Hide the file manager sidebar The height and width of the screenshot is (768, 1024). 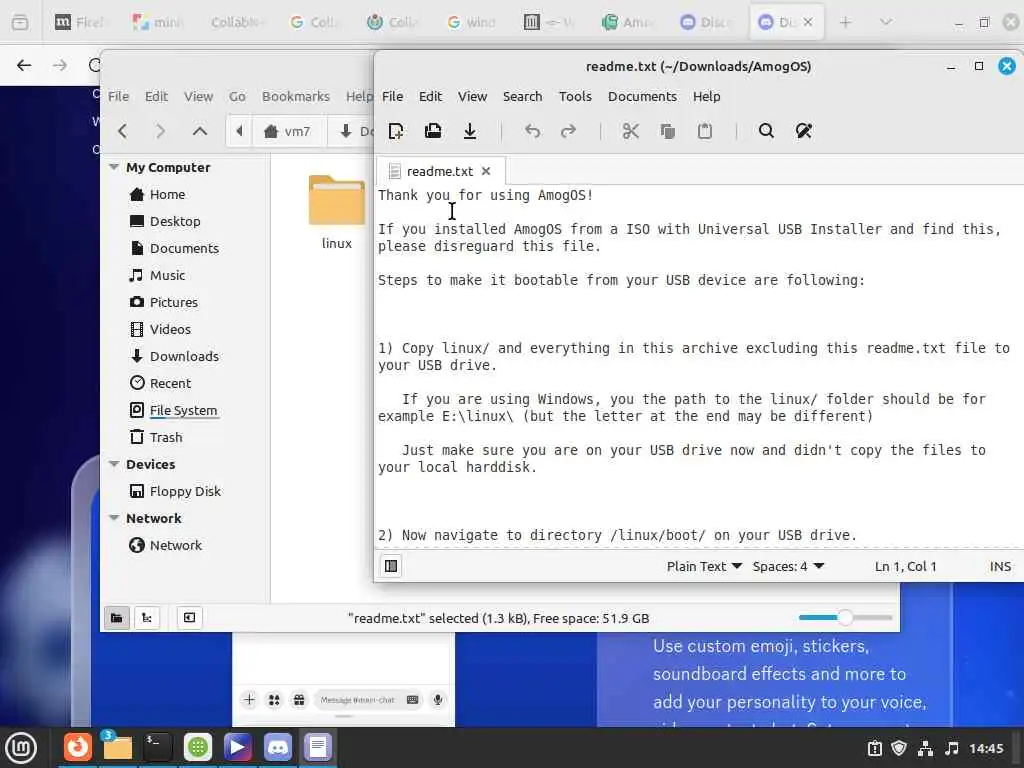click(189, 618)
